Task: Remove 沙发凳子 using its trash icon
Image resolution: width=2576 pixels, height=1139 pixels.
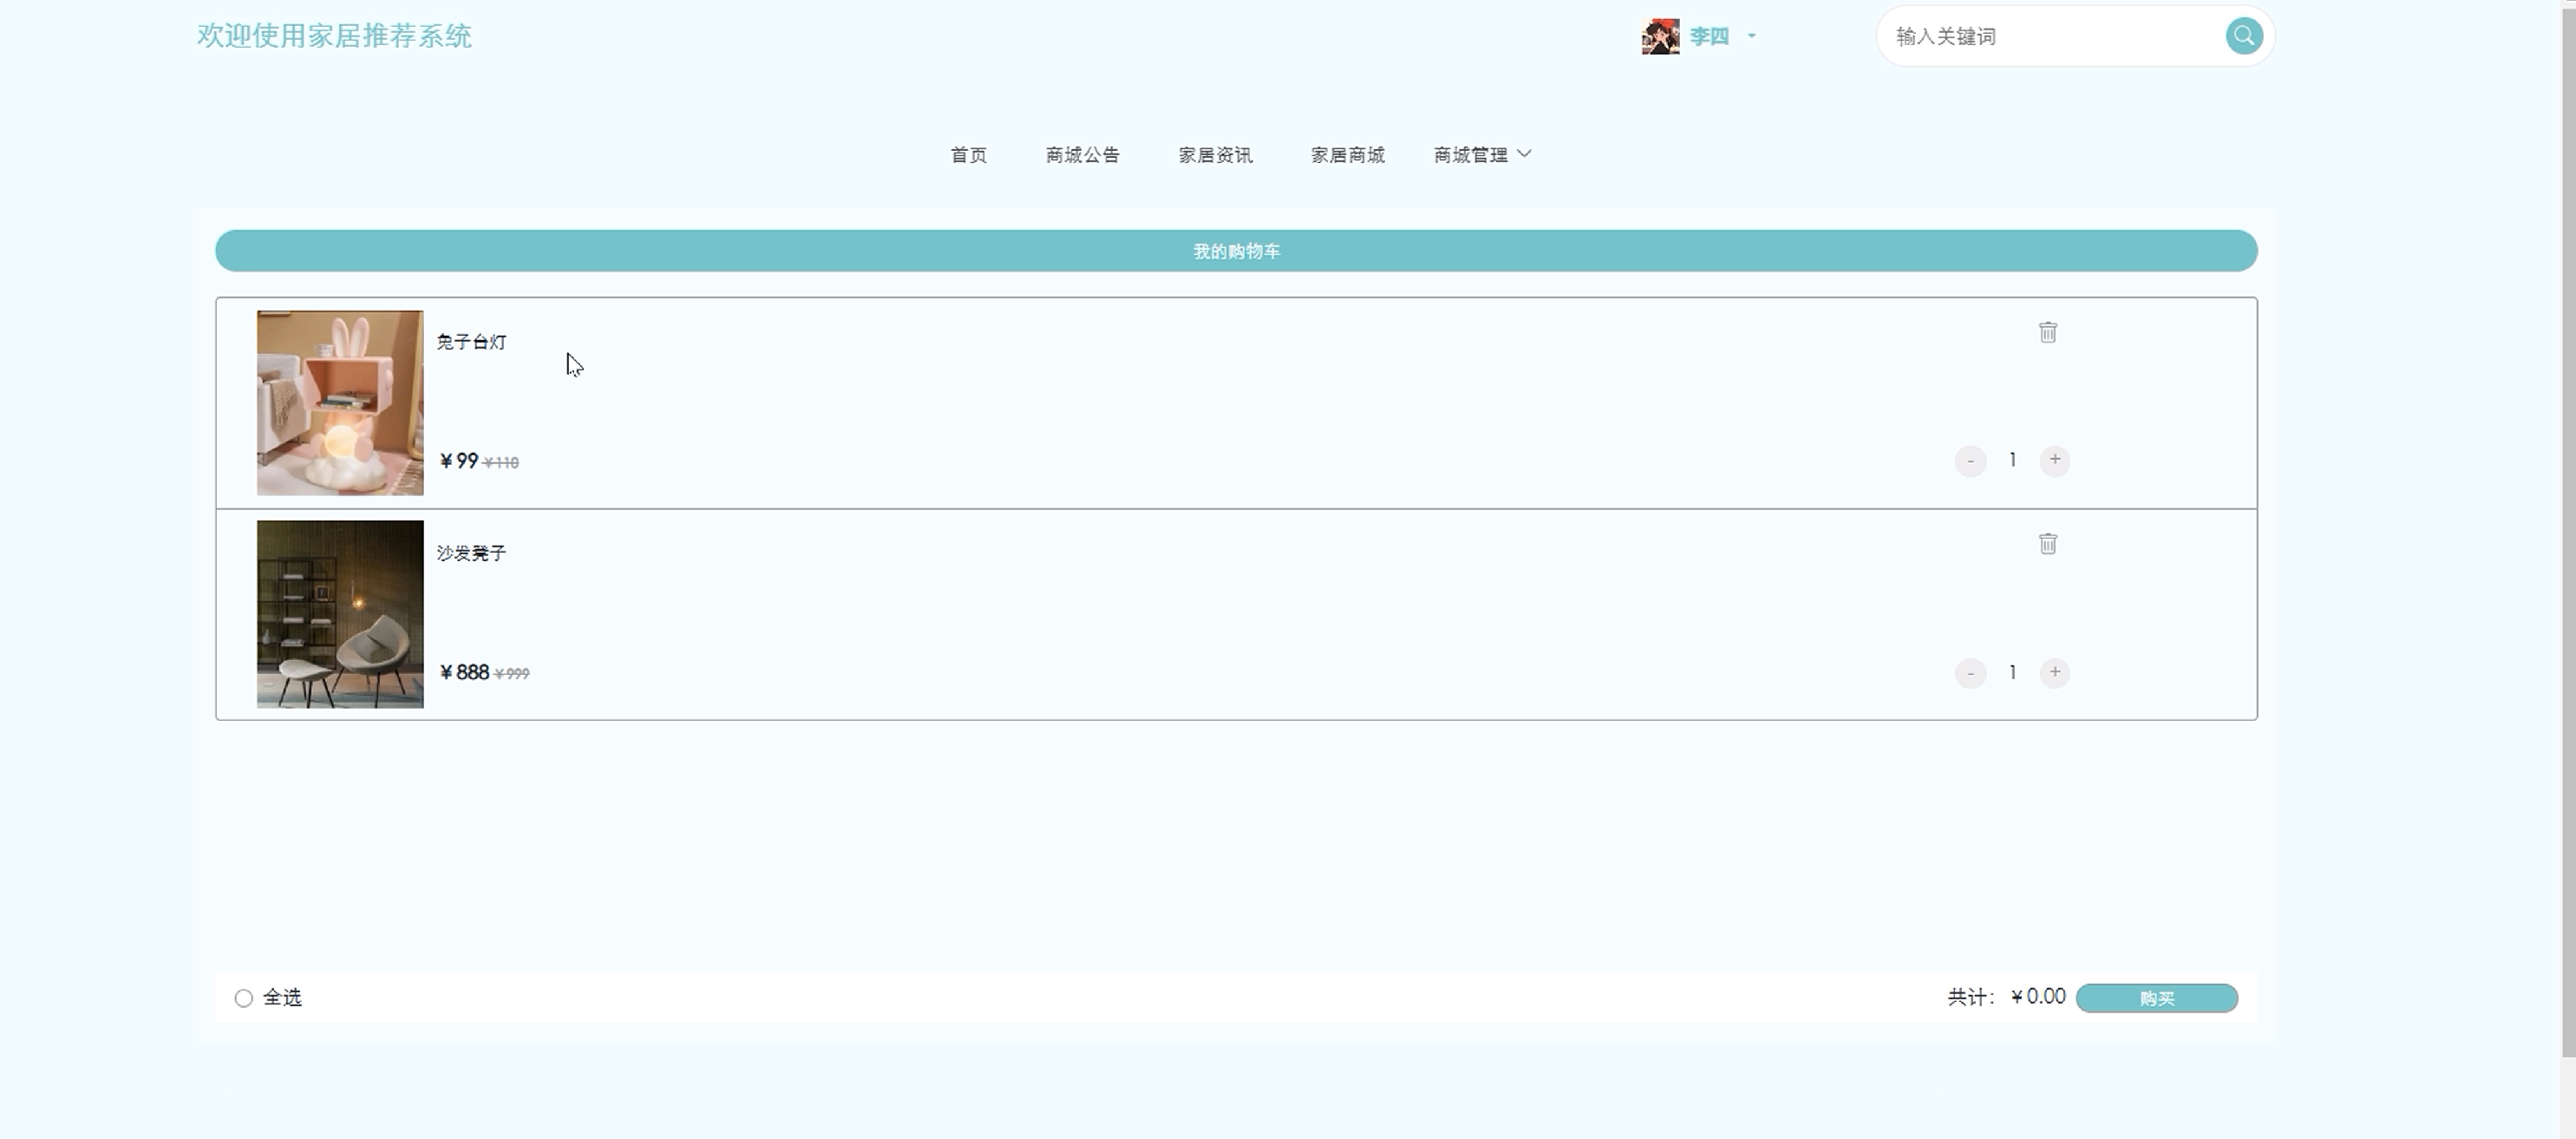Action: (2047, 543)
